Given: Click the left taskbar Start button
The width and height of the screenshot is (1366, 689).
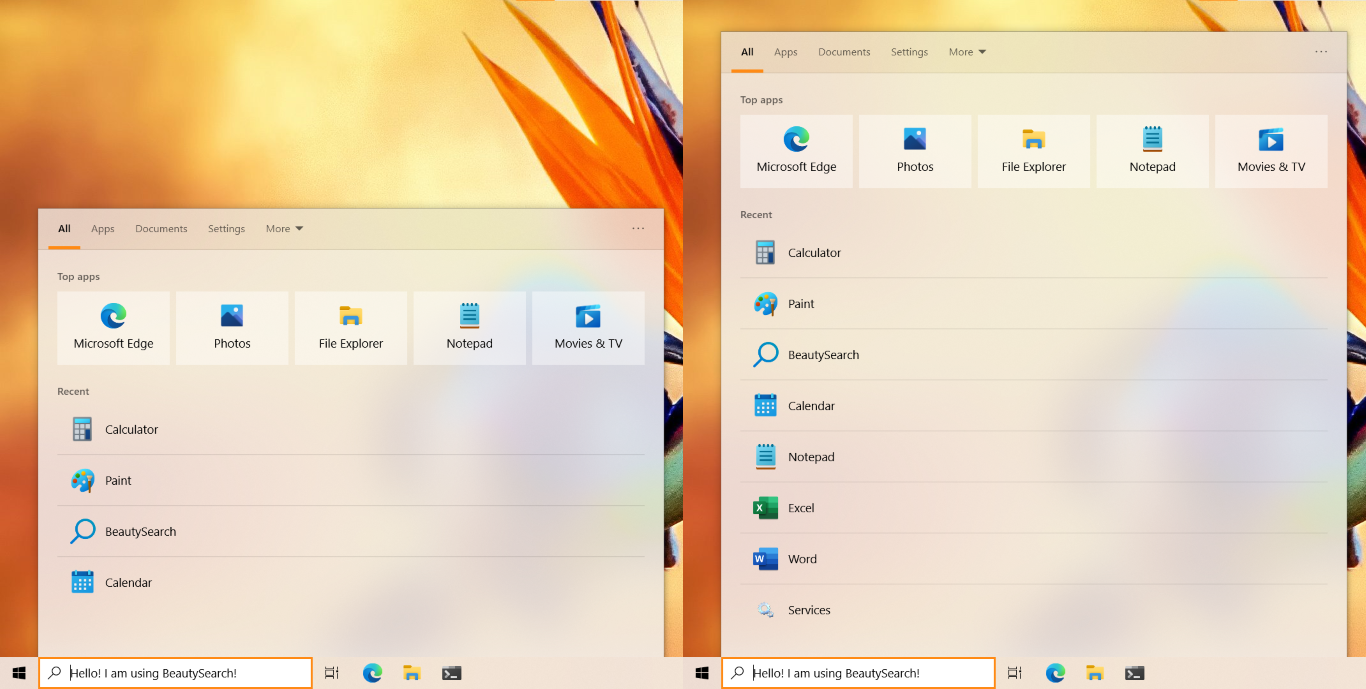Looking at the screenshot, I should [x=19, y=673].
